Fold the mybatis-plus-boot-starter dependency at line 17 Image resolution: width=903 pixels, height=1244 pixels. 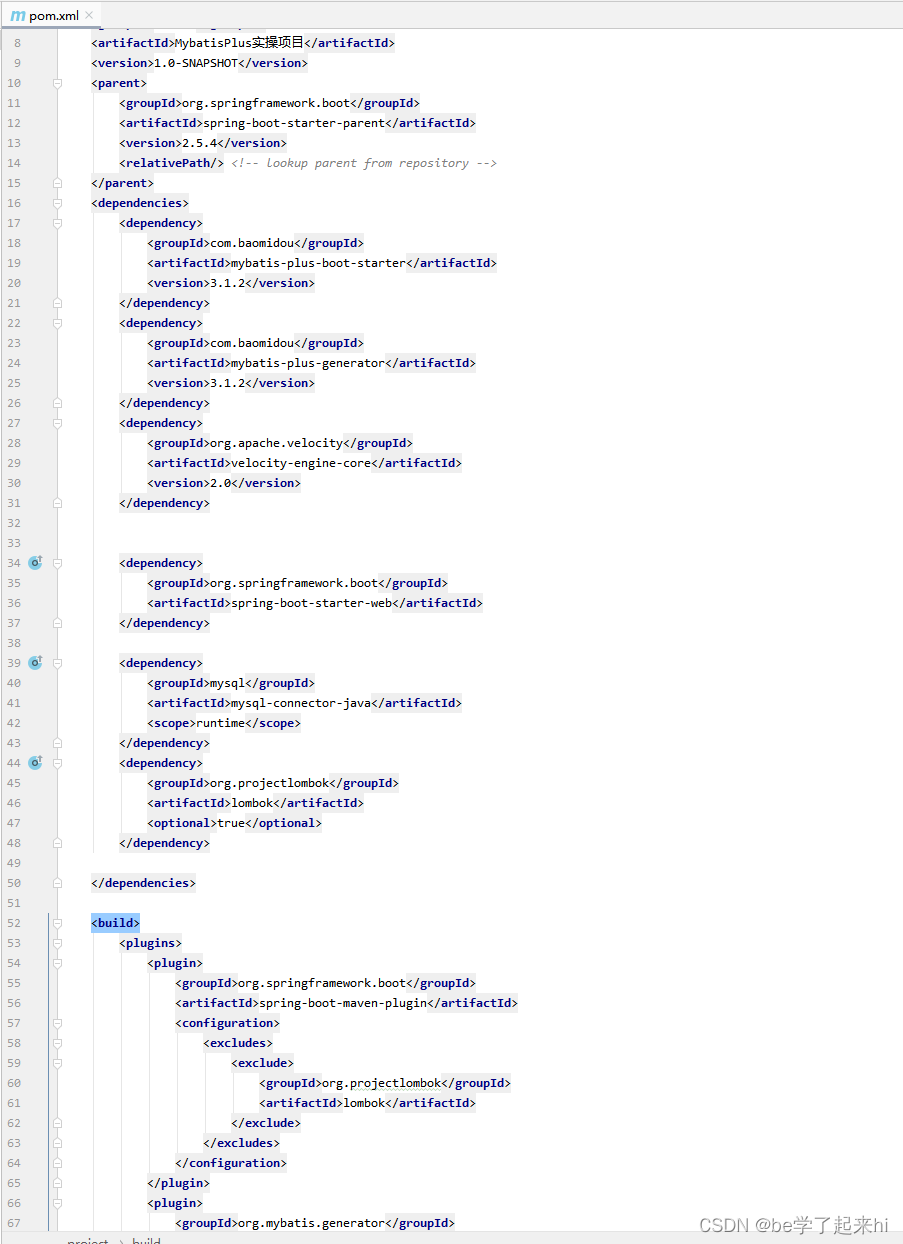coord(58,223)
